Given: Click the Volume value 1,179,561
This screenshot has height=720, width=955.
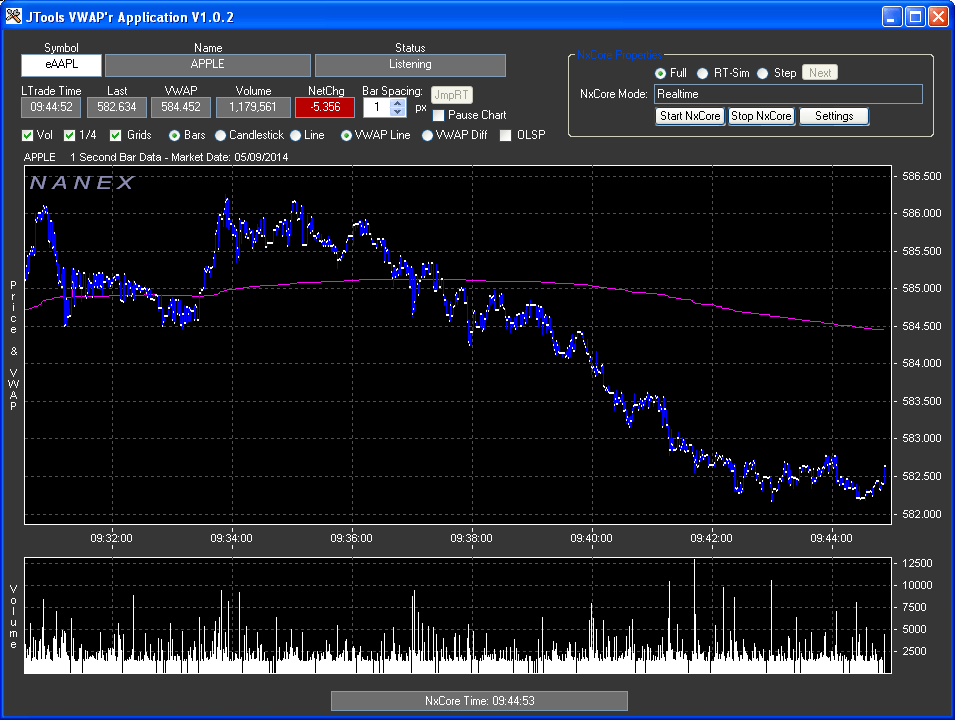Looking at the screenshot, I should click(x=253, y=107).
